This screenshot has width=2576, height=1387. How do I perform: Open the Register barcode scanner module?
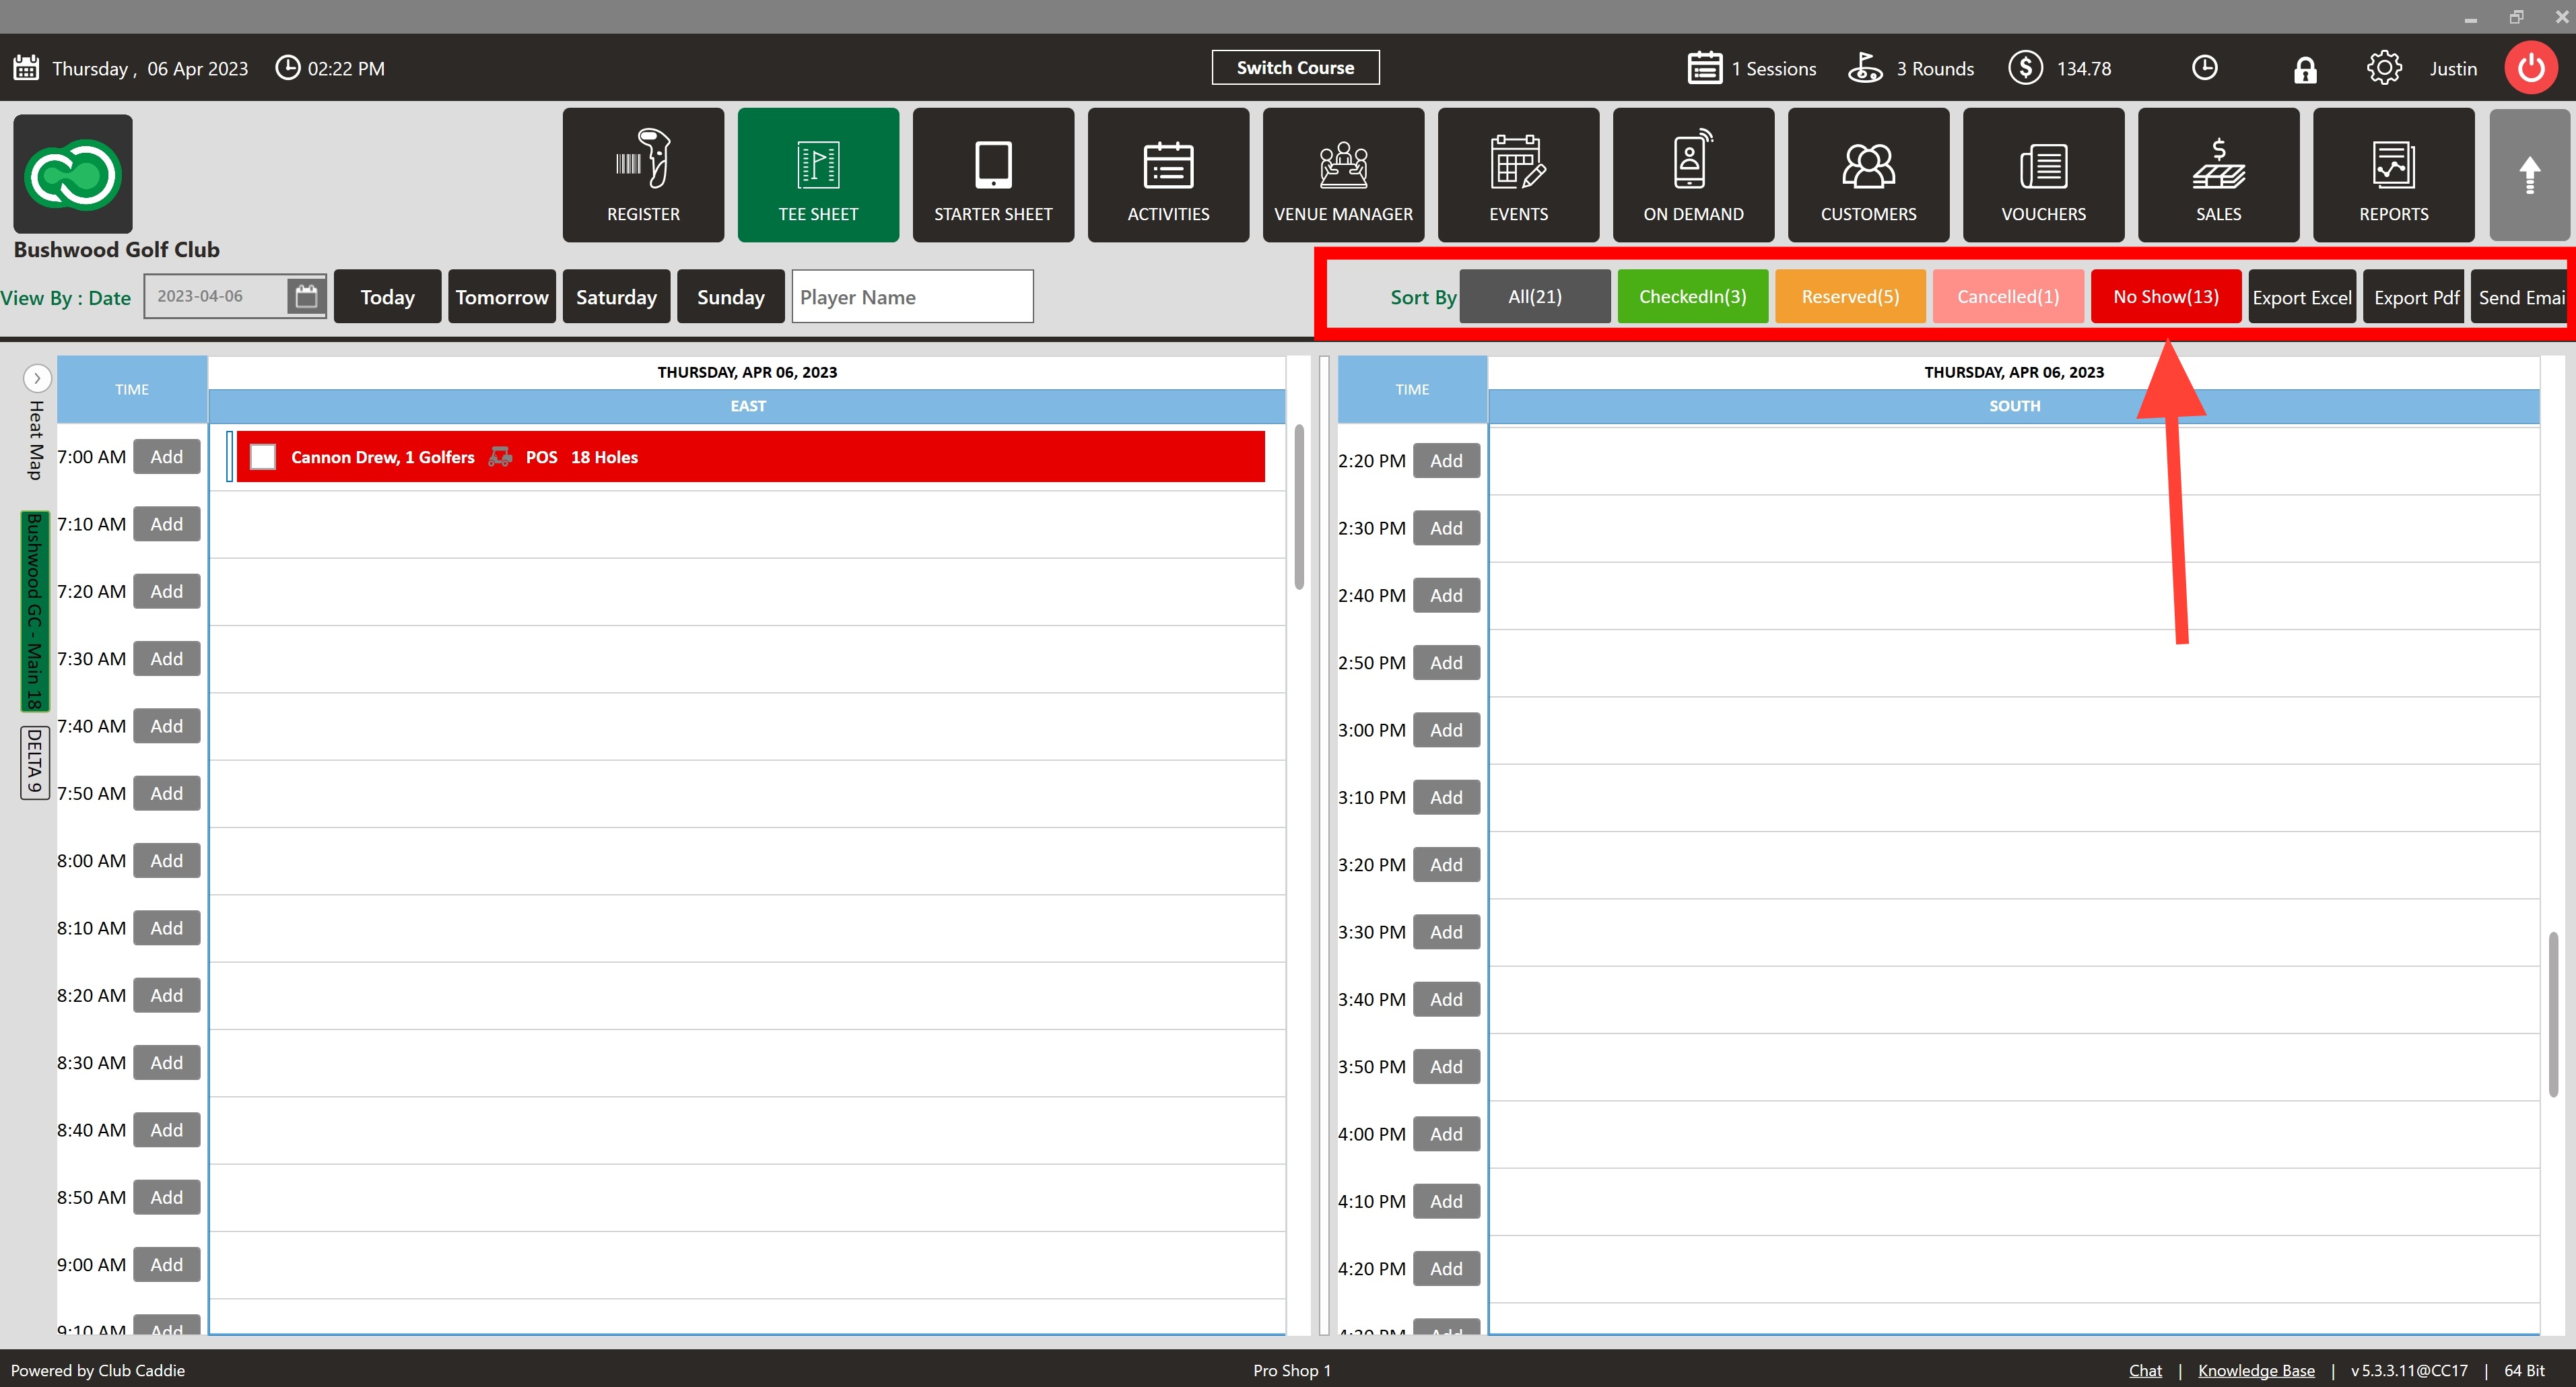(643, 175)
